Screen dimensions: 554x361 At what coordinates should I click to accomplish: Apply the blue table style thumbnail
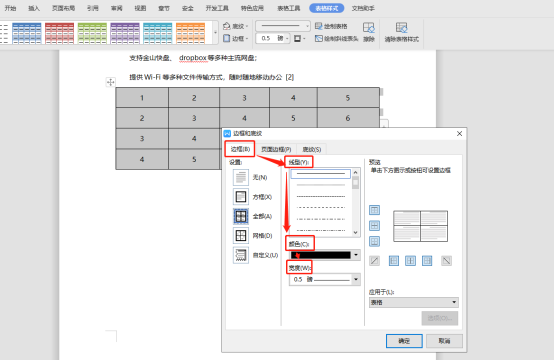[27, 33]
